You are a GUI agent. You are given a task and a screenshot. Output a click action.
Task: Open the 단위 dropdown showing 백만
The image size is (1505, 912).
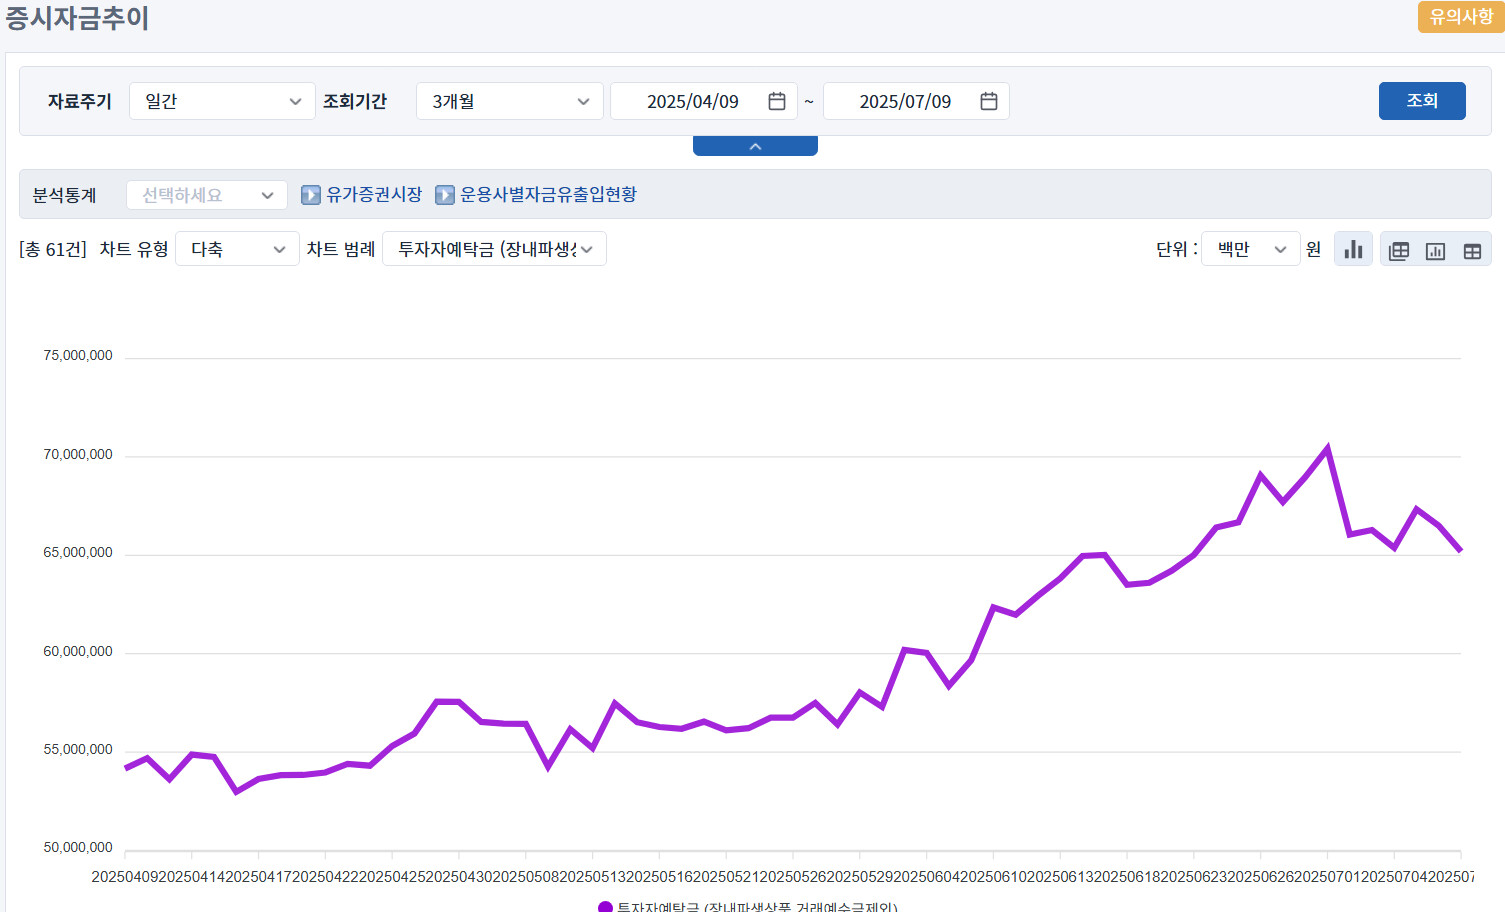[x=1250, y=249]
